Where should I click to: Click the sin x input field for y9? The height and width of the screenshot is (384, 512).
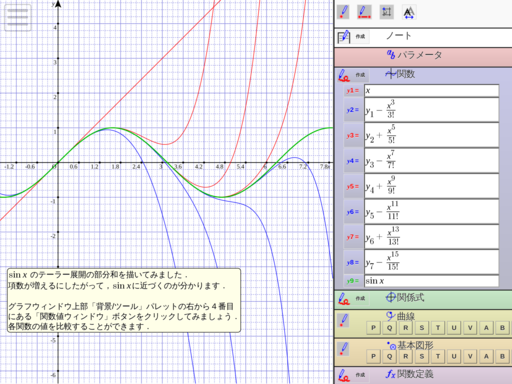pos(432,281)
